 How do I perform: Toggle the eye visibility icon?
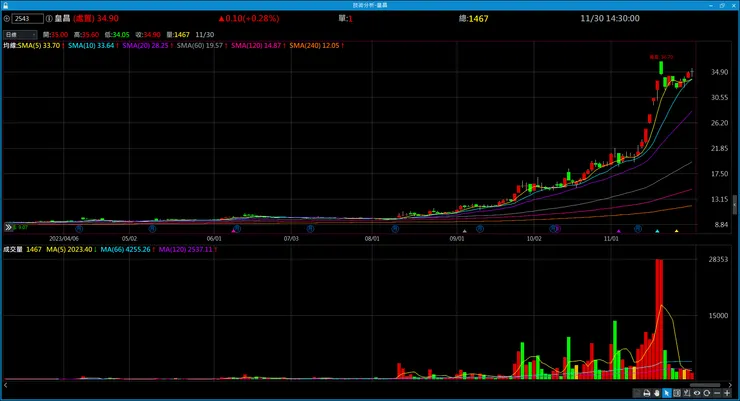click(697, 393)
